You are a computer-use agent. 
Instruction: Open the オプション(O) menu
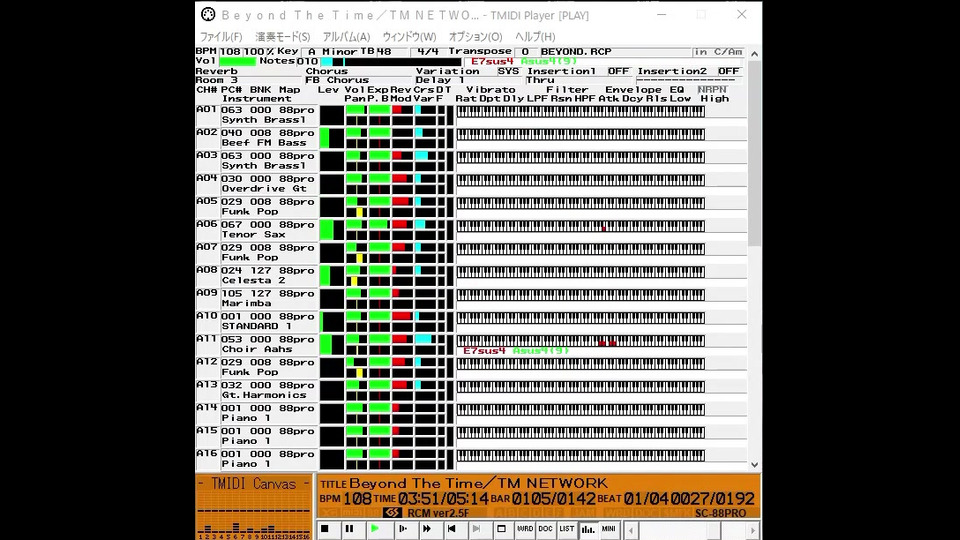[475, 37]
